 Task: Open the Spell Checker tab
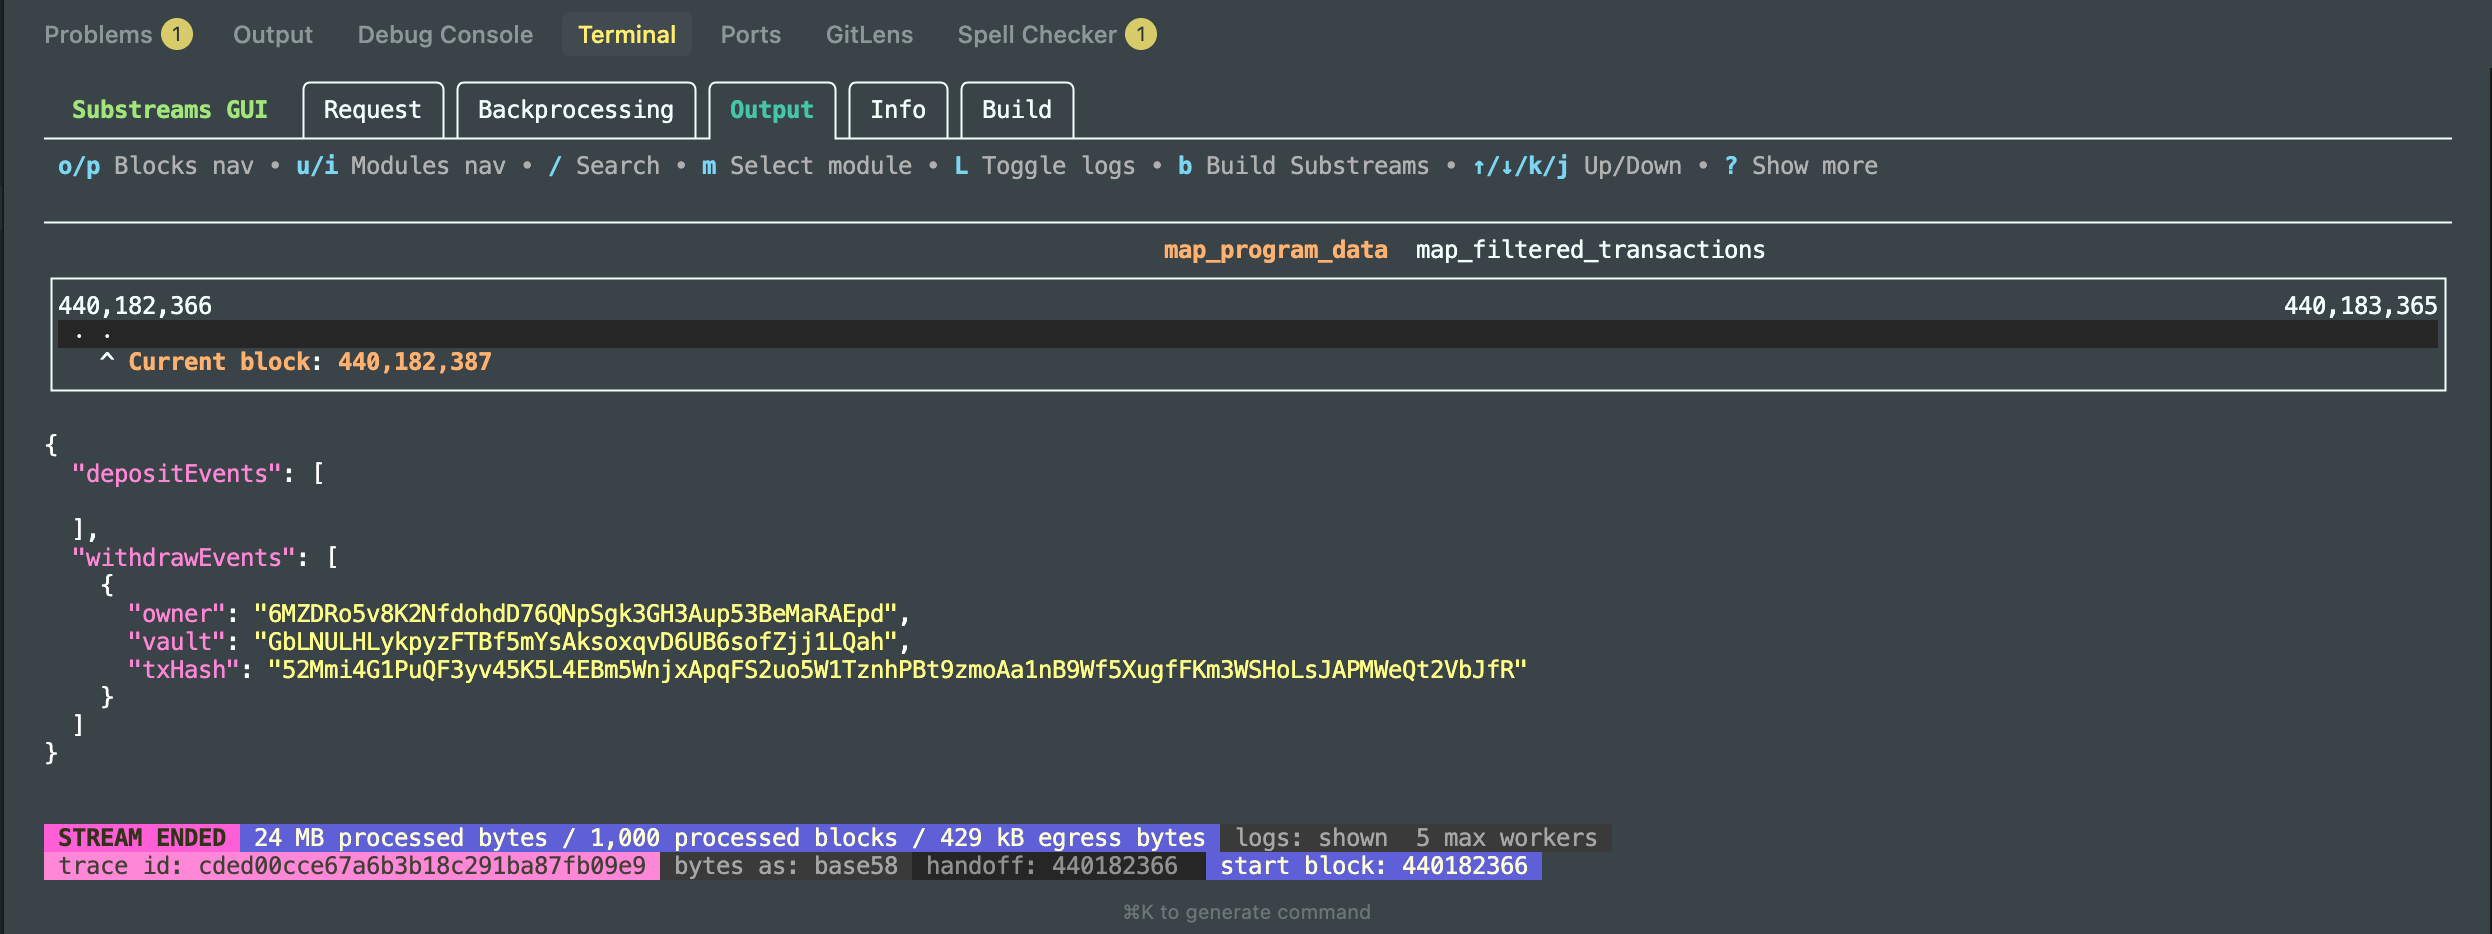(1036, 35)
